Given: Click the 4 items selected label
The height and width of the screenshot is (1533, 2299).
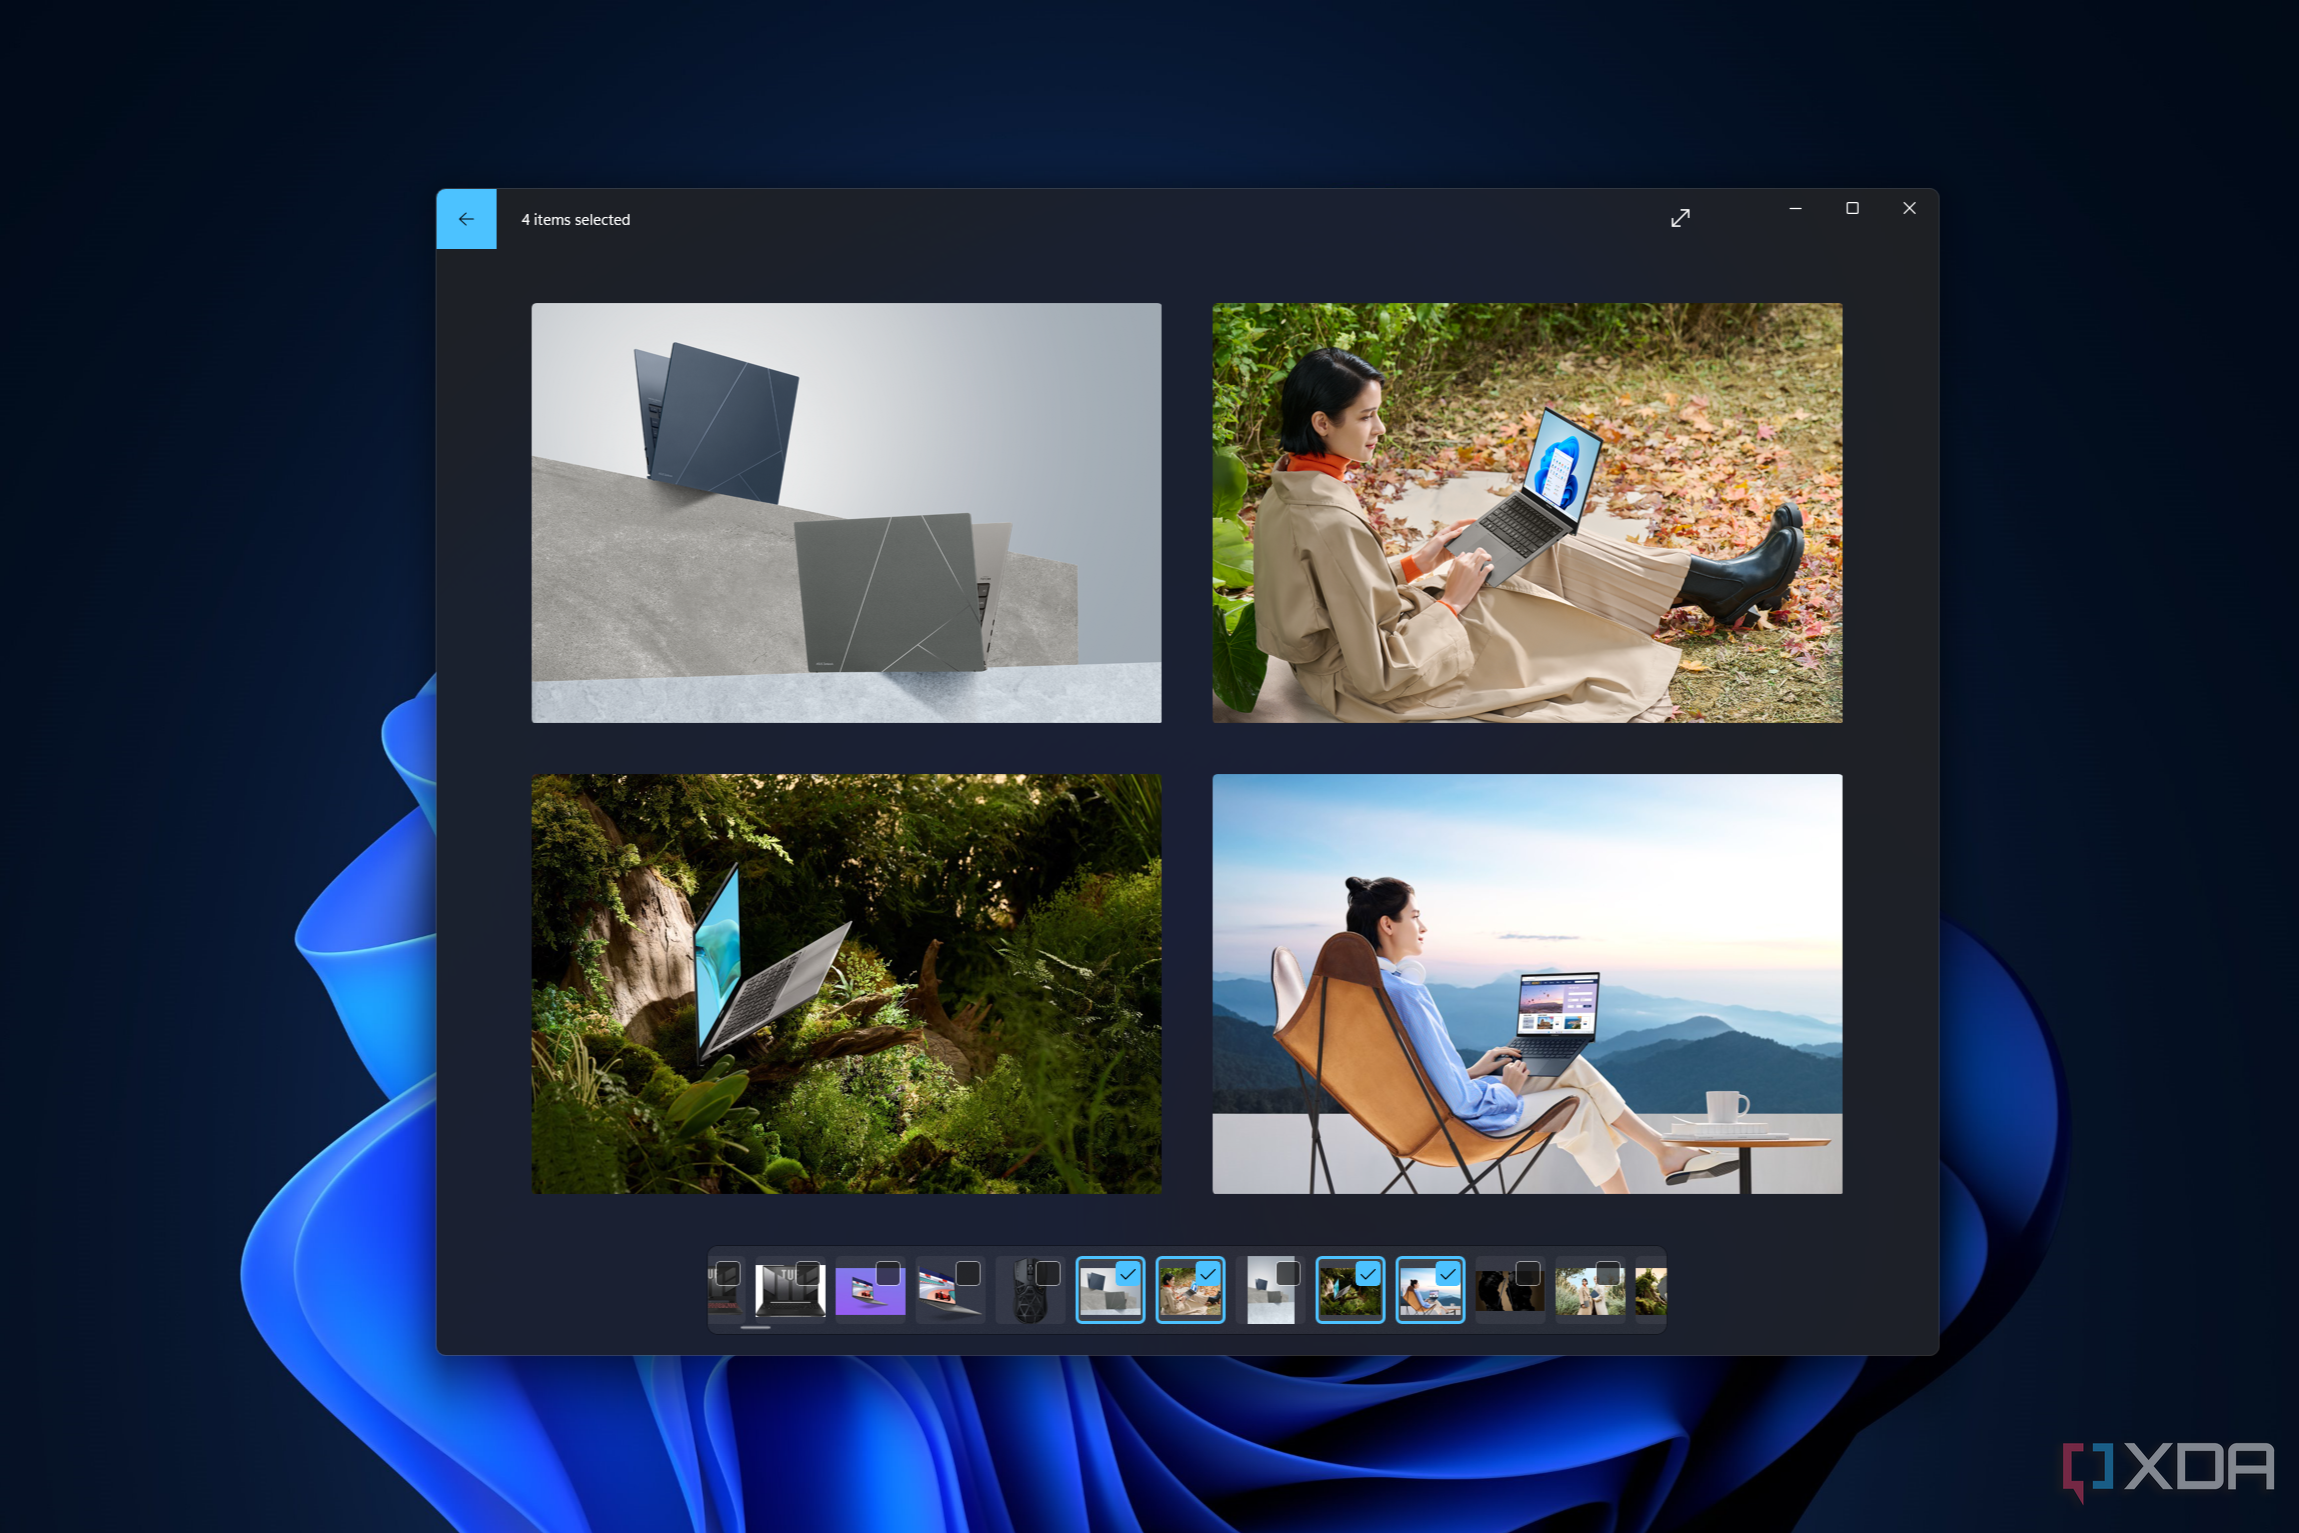Looking at the screenshot, I should [576, 219].
